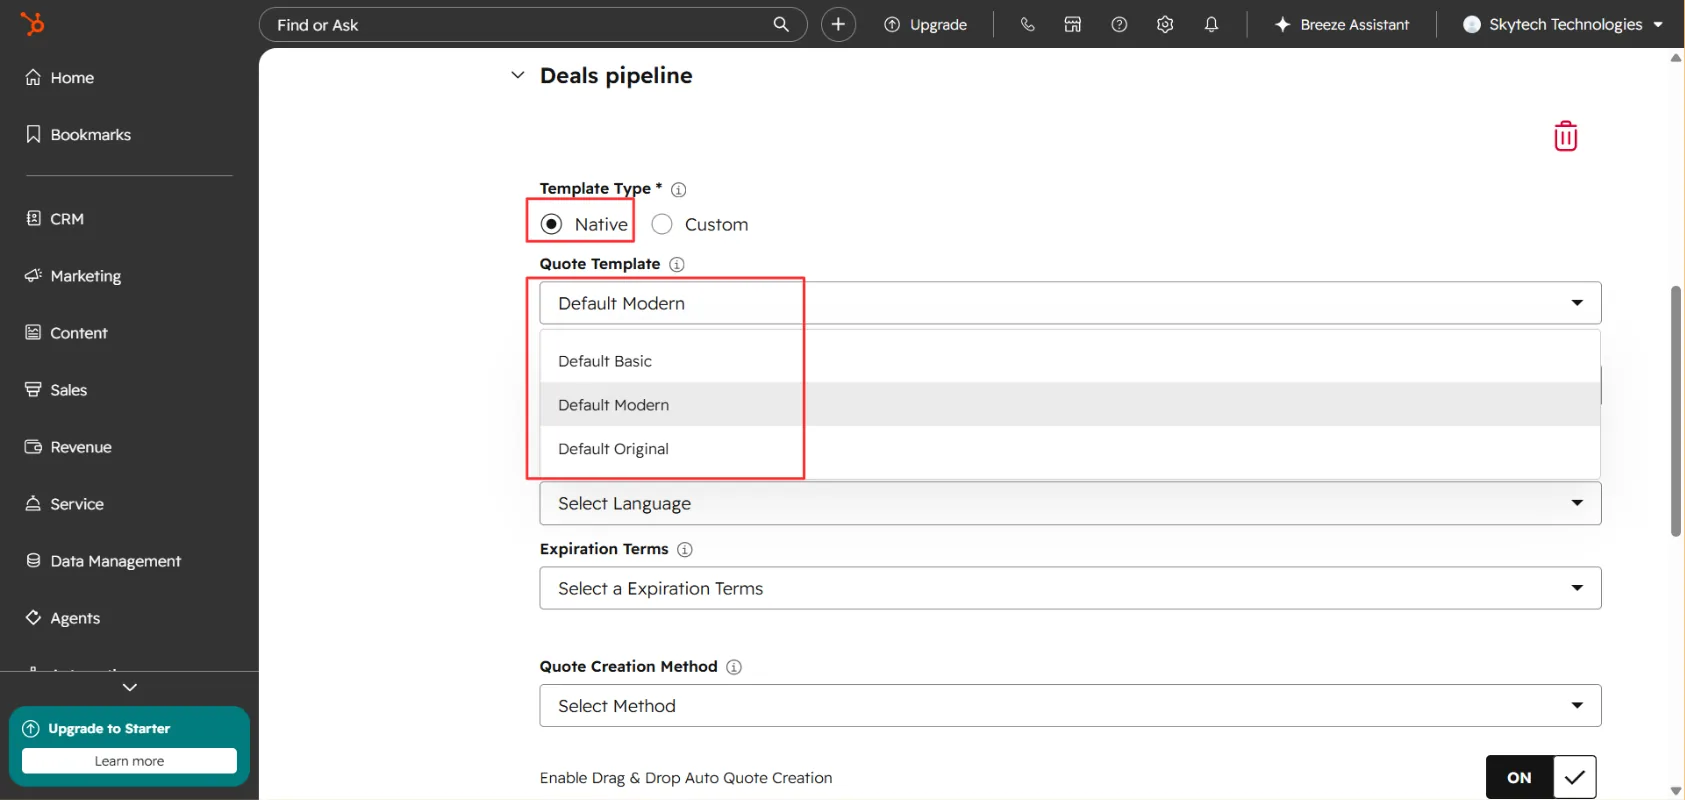Open the settings gear icon

1165,24
